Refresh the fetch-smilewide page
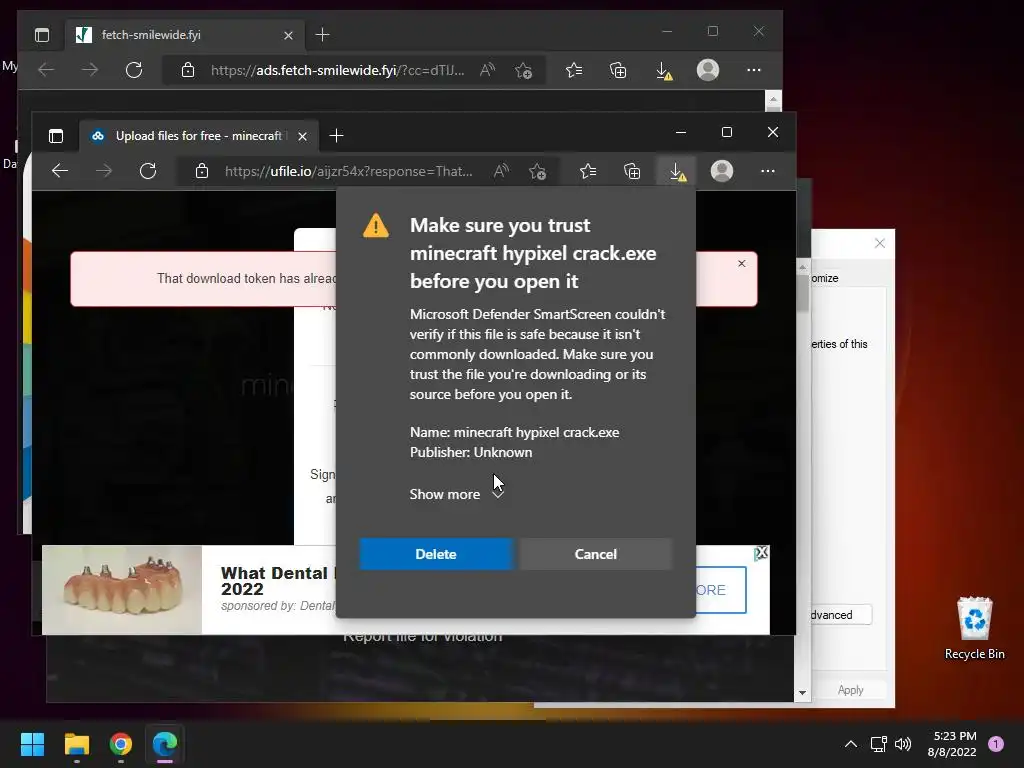Image resolution: width=1024 pixels, height=768 pixels. pos(134,70)
